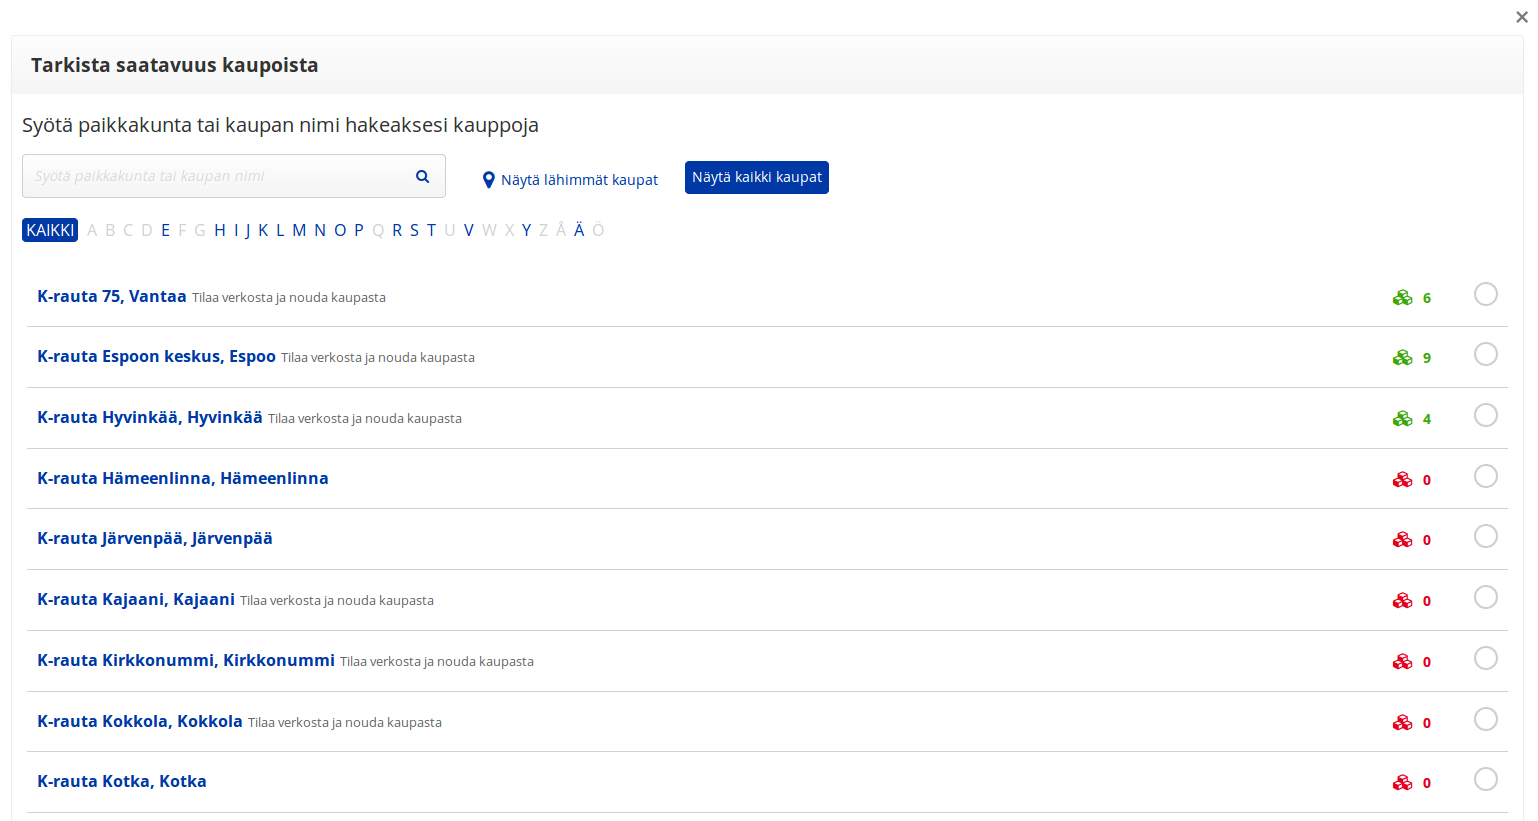1538x821 pixels.
Task: Open the K-rauta Espoon keskus, Espoo link
Action: click(x=156, y=356)
